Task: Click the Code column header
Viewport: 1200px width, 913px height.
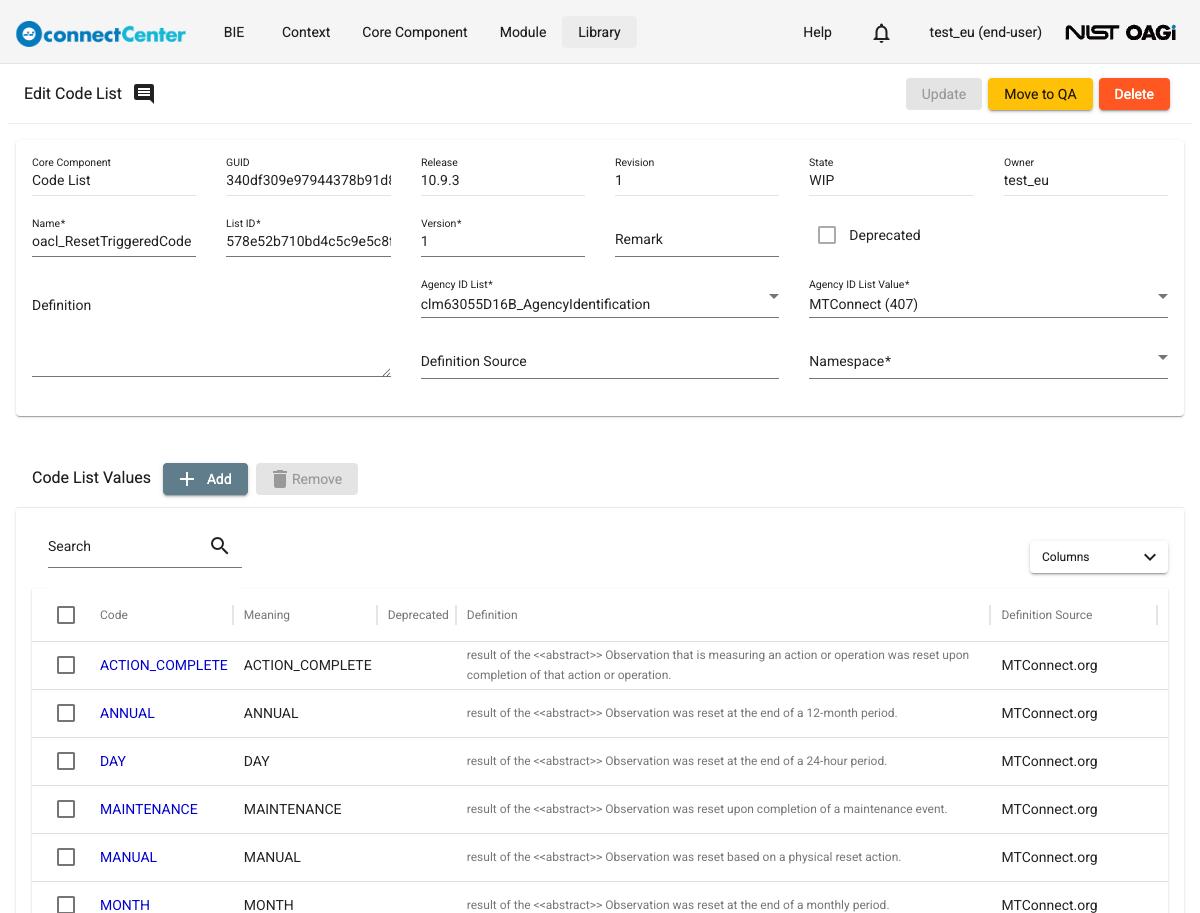Action: coord(114,615)
